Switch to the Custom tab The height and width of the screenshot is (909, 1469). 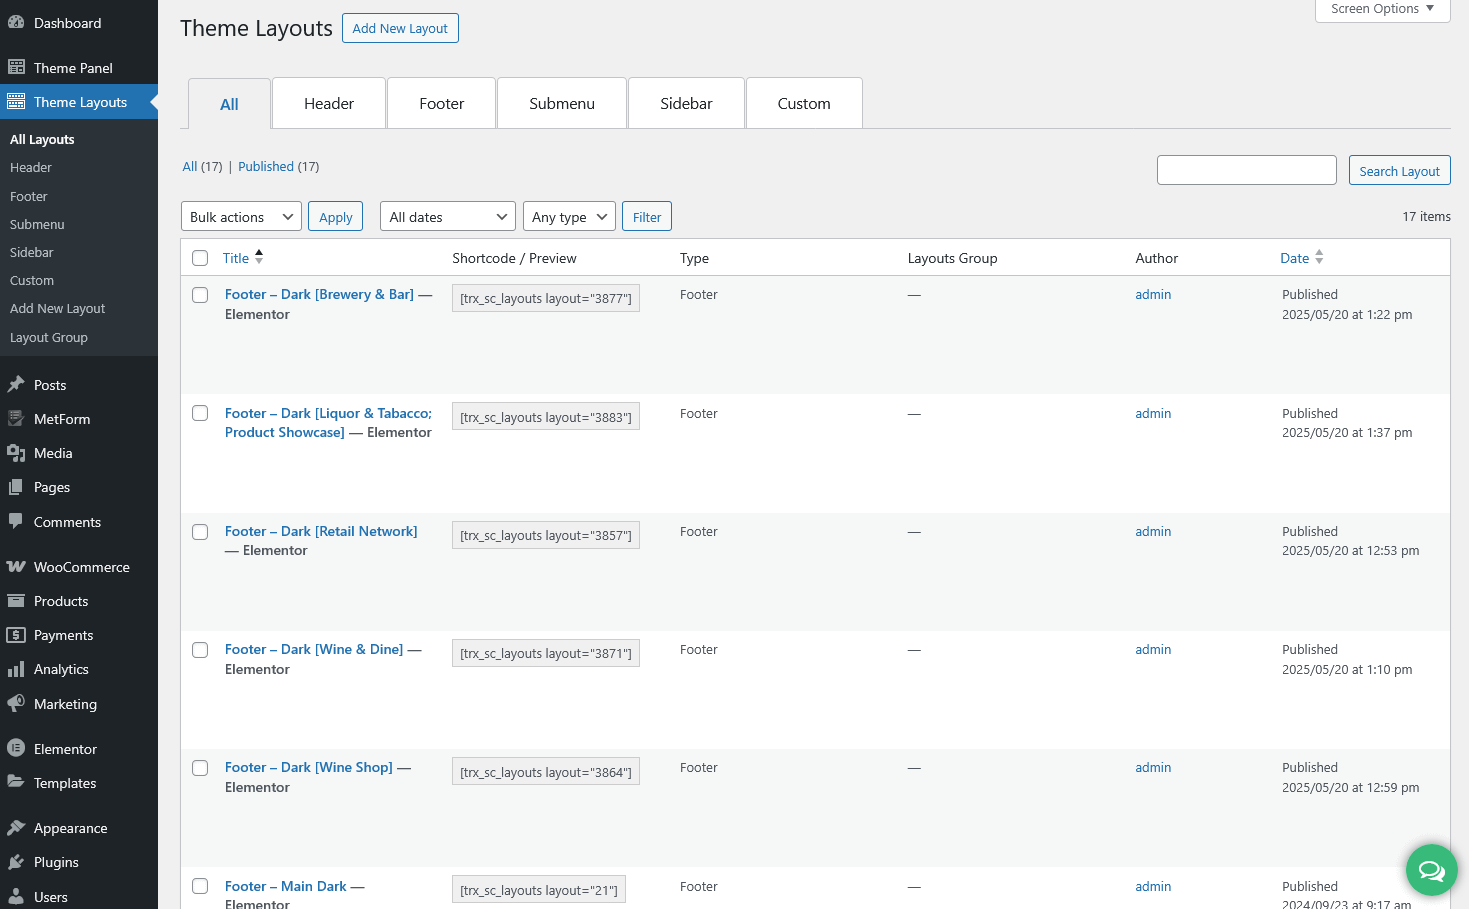tap(804, 103)
